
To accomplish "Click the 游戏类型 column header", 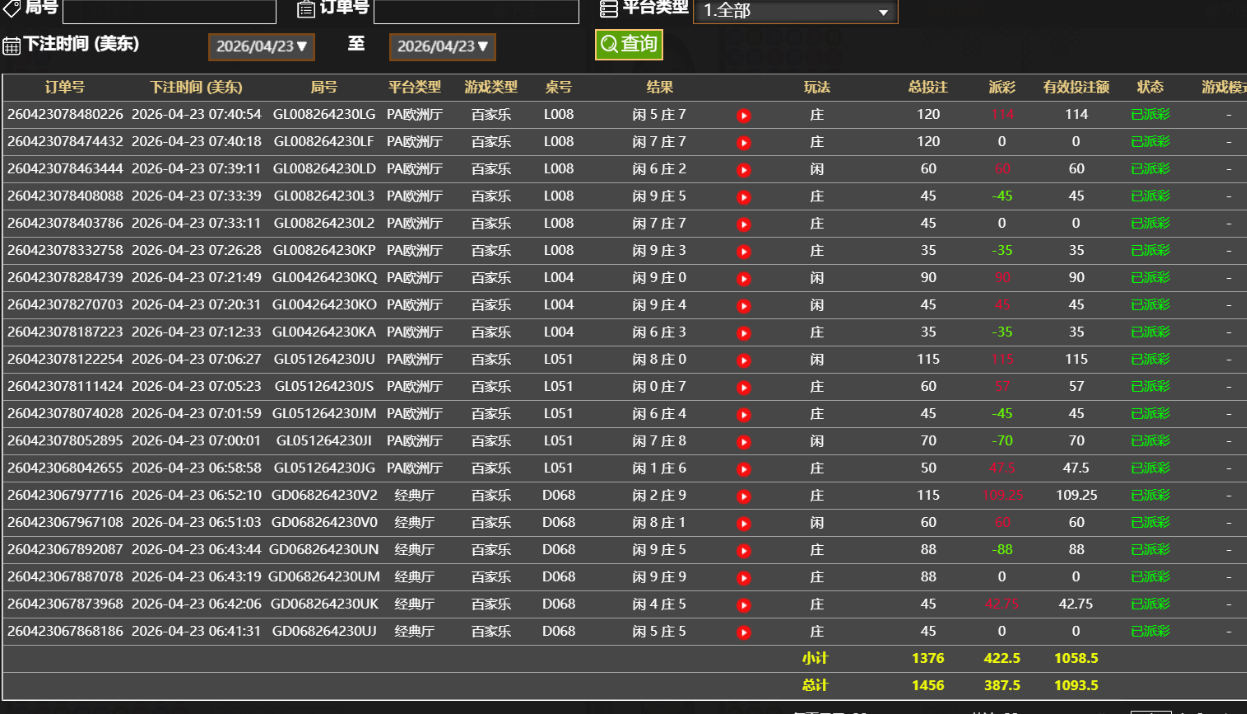I will [x=491, y=87].
